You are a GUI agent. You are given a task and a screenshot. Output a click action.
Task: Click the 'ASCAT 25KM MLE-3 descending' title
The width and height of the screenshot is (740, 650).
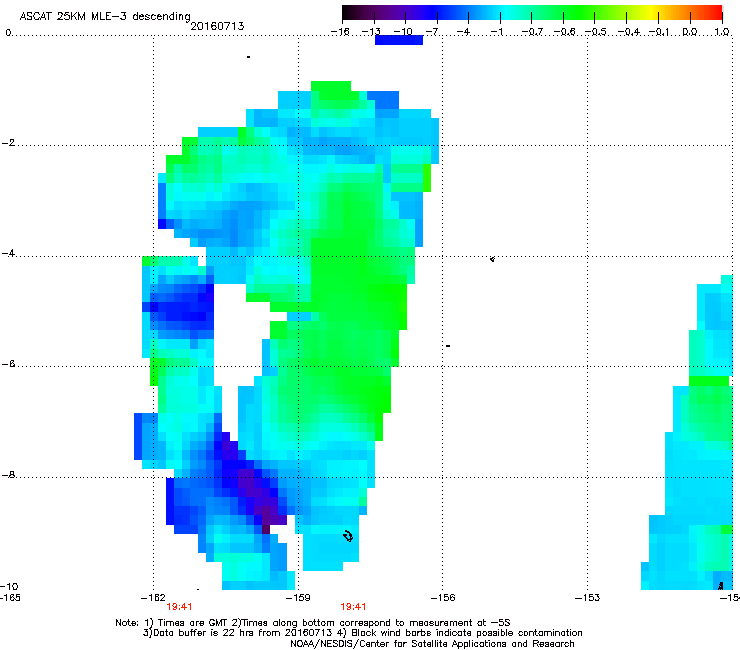(105, 16)
